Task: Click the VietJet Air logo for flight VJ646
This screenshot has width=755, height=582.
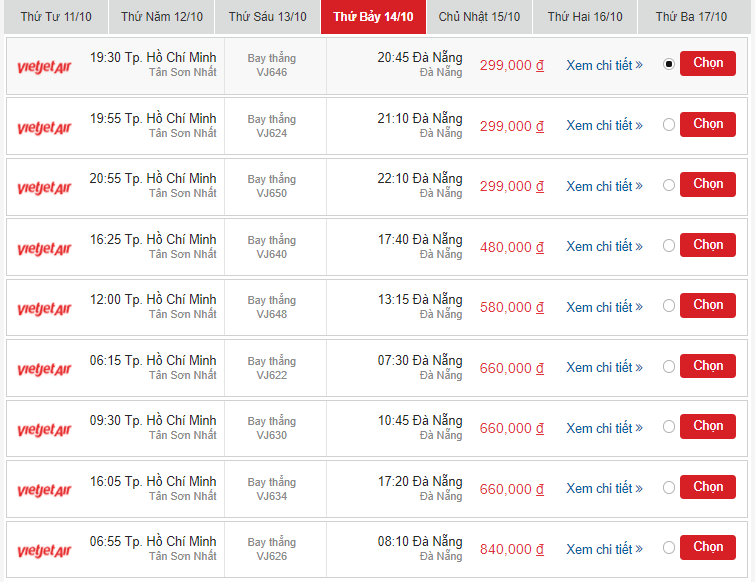Action: (x=44, y=67)
